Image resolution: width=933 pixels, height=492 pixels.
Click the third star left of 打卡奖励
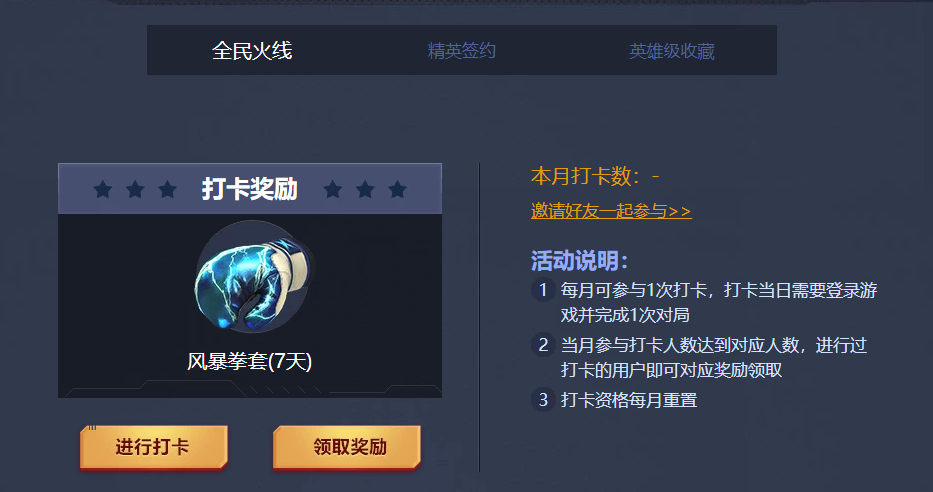click(168, 189)
